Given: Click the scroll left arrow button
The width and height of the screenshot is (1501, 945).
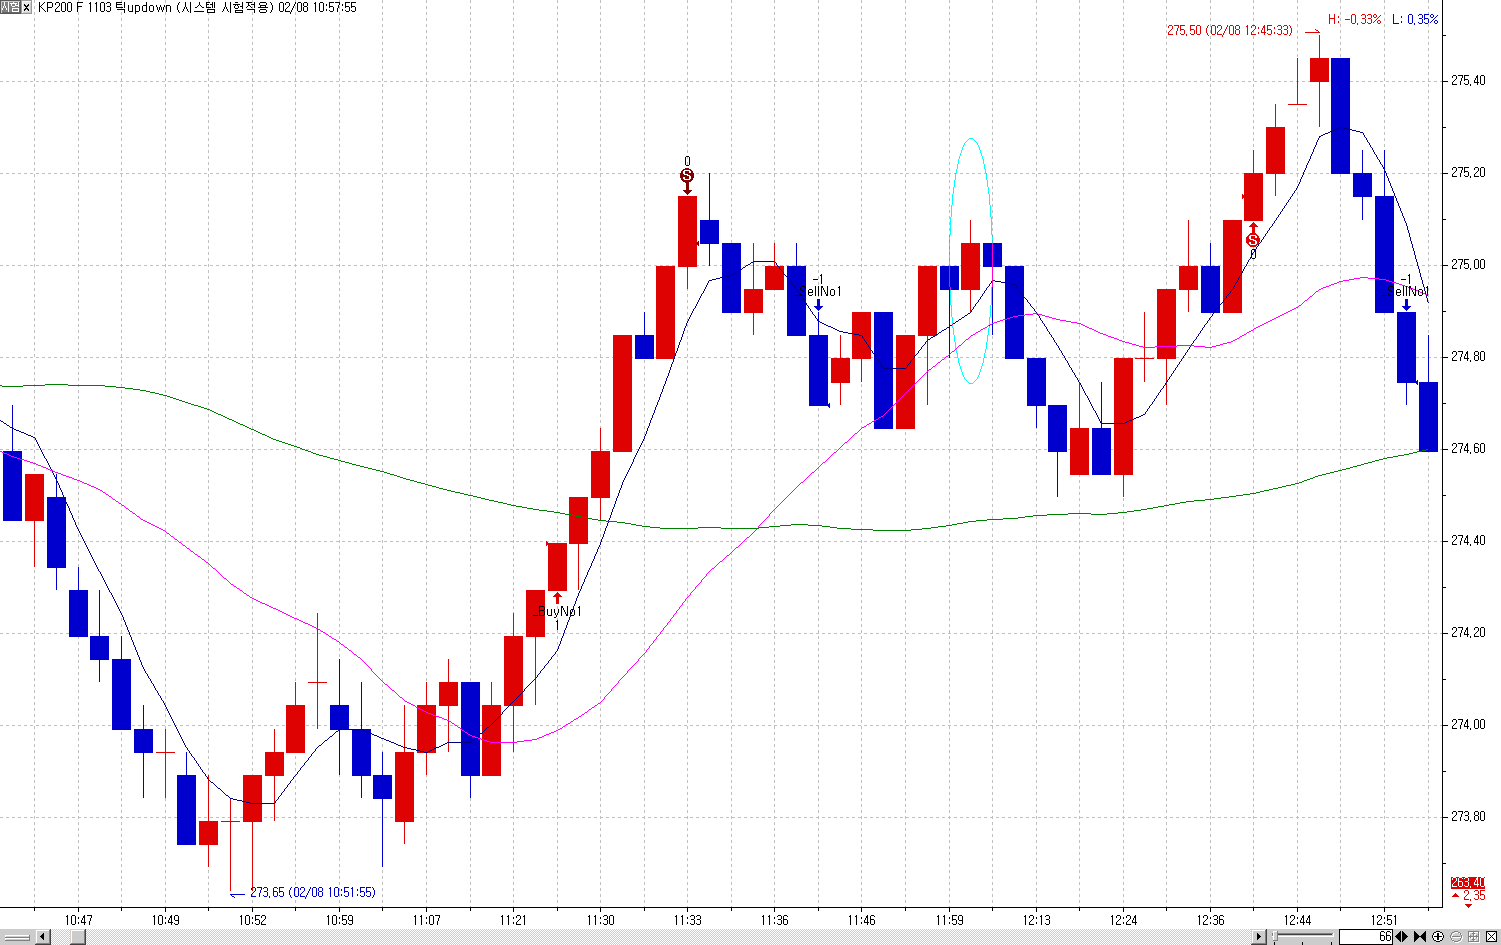Looking at the screenshot, I should (43, 937).
